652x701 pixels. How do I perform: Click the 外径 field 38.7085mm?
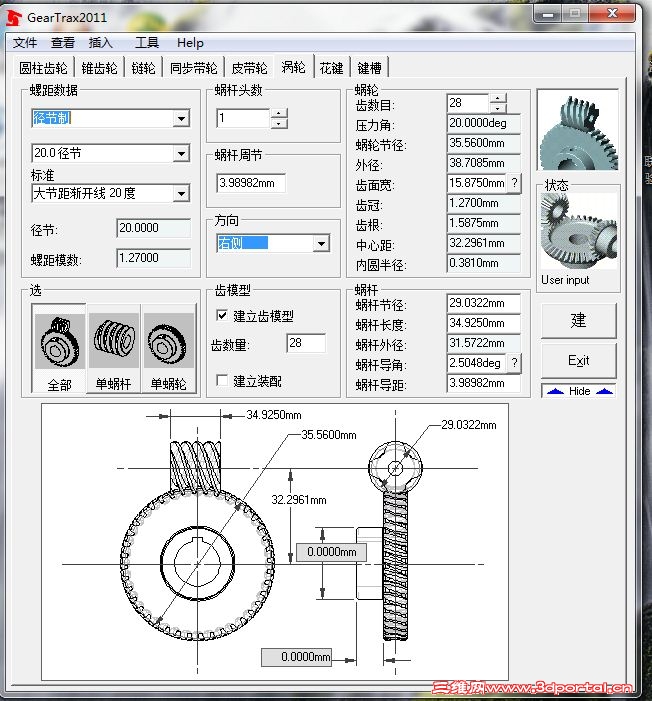[x=483, y=163]
